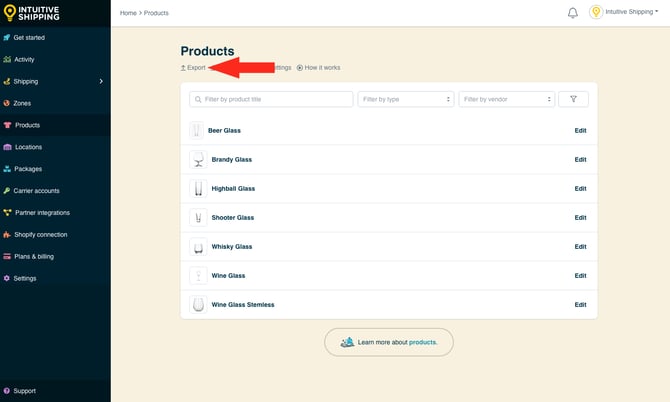Open Shopify connection menu item
This screenshot has width=670, height=402.
tap(41, 235)
